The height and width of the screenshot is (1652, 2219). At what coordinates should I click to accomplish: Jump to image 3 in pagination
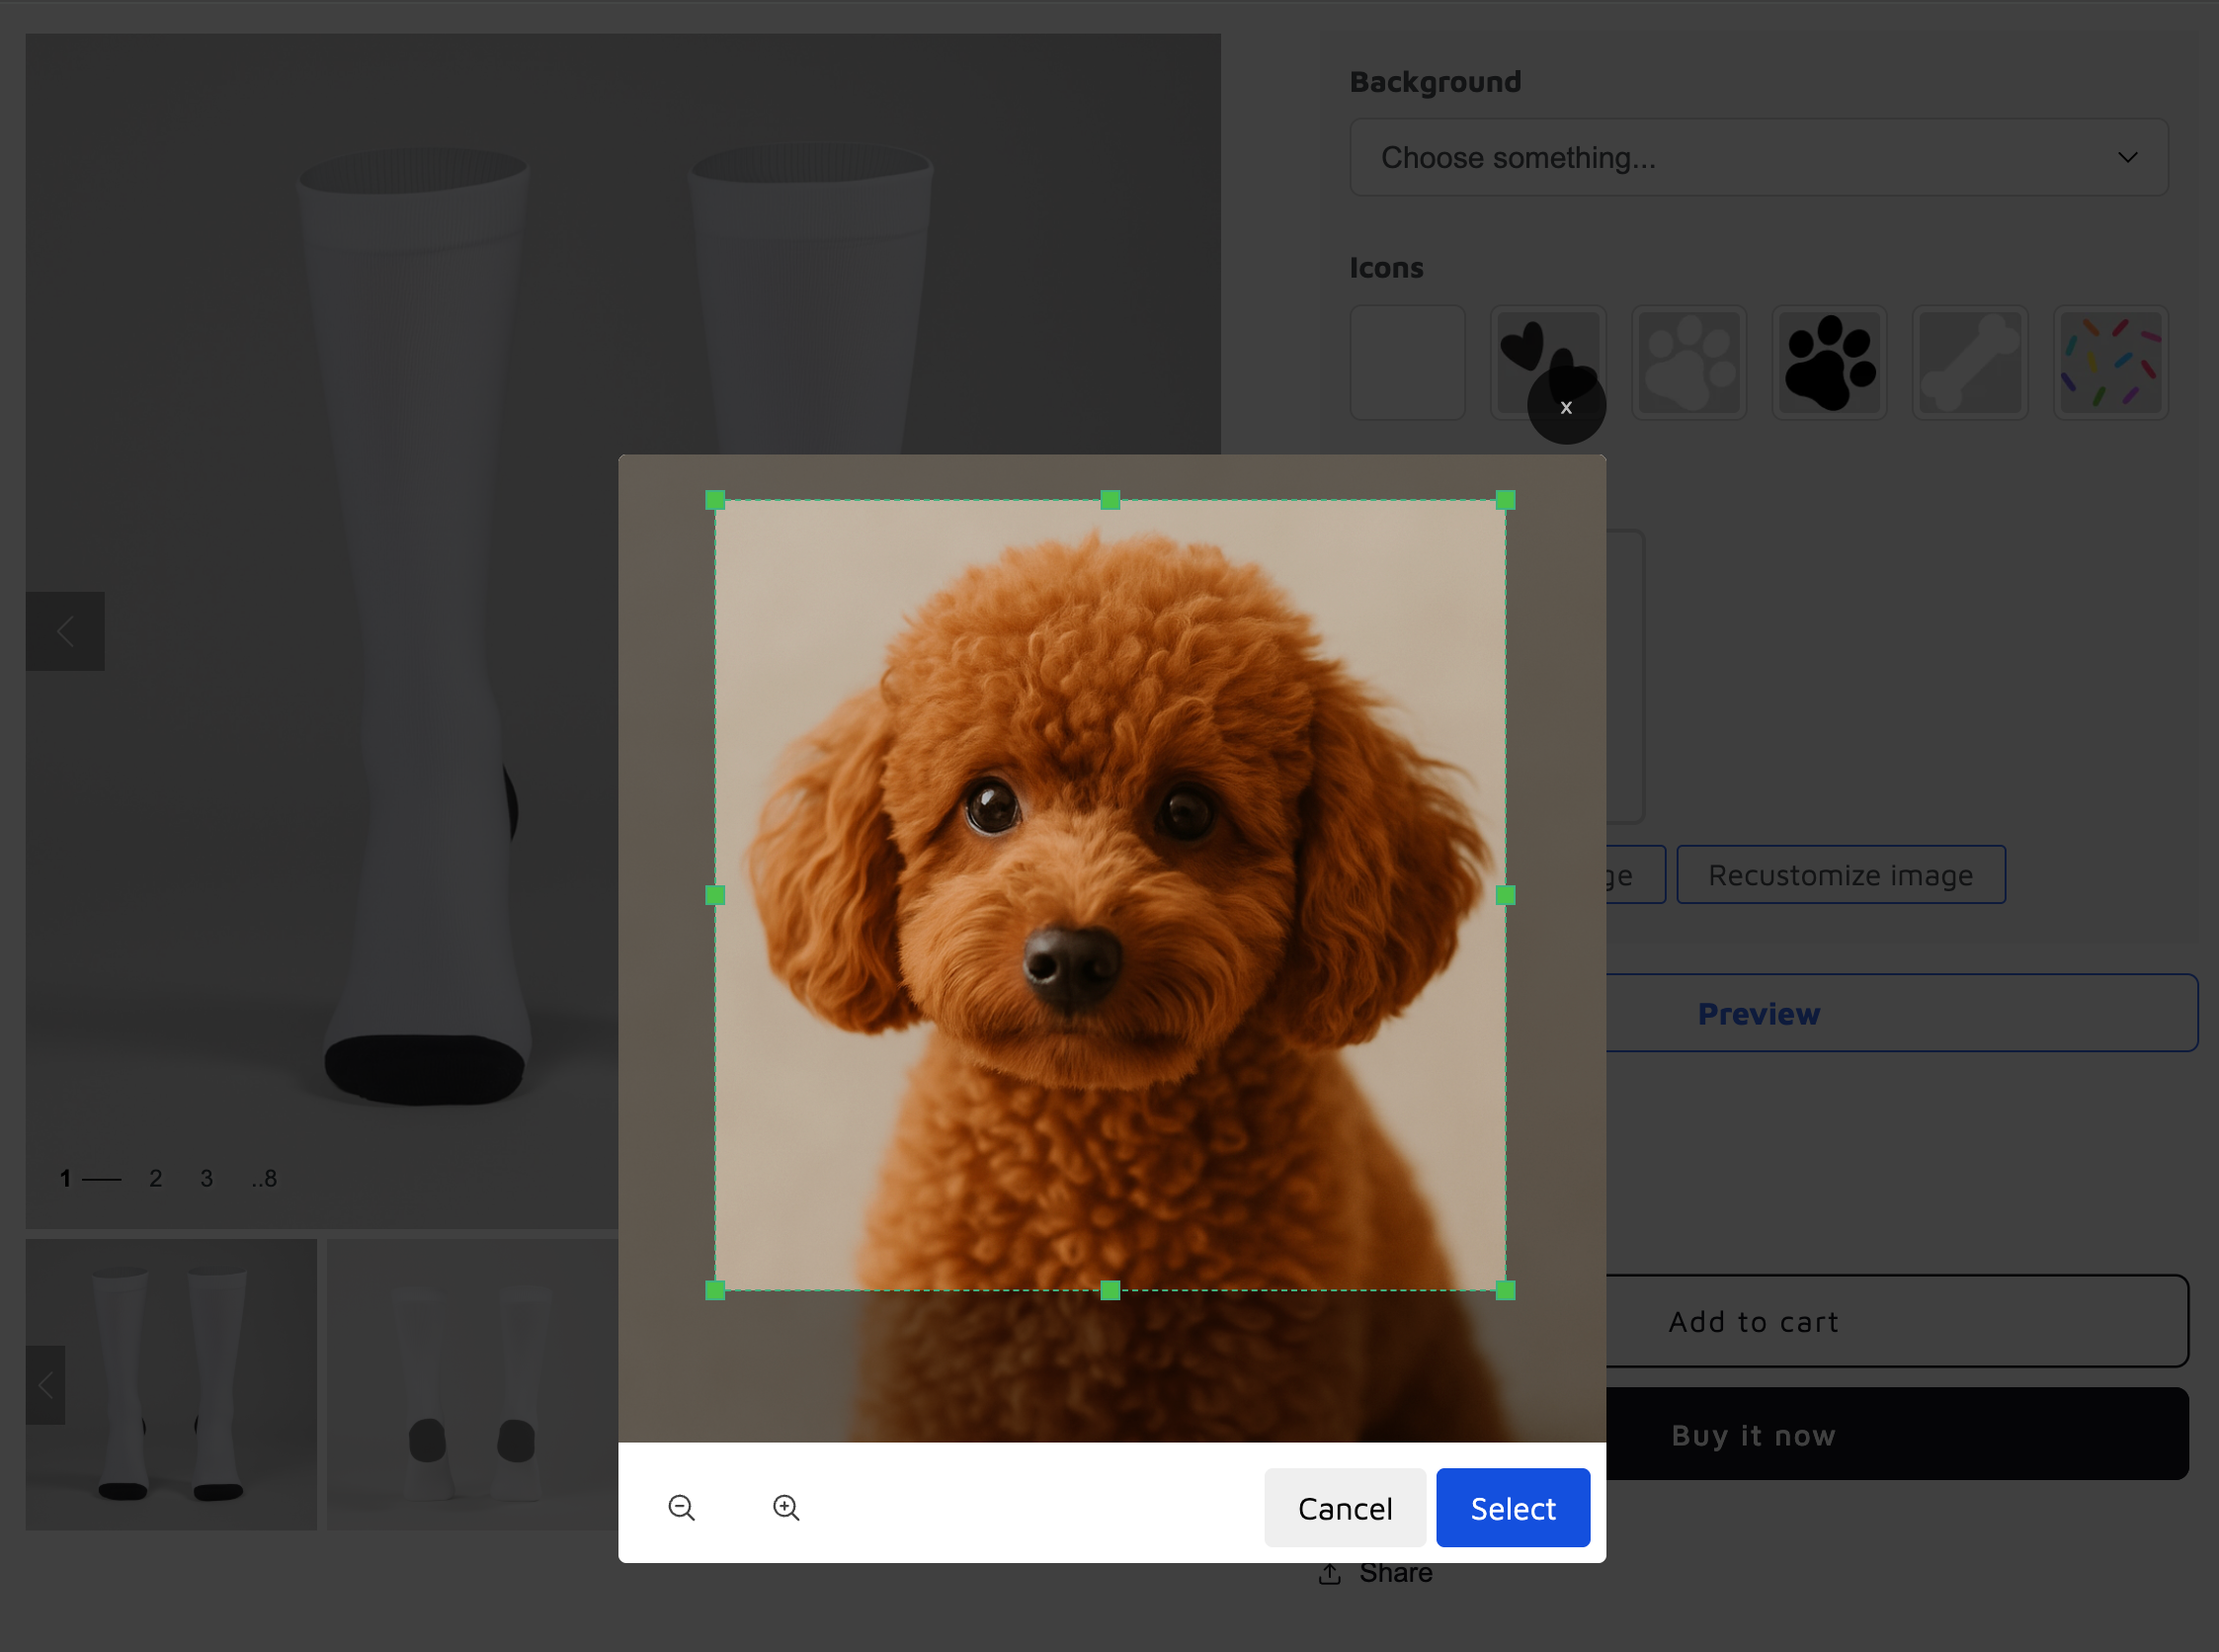pos(206,1178)
